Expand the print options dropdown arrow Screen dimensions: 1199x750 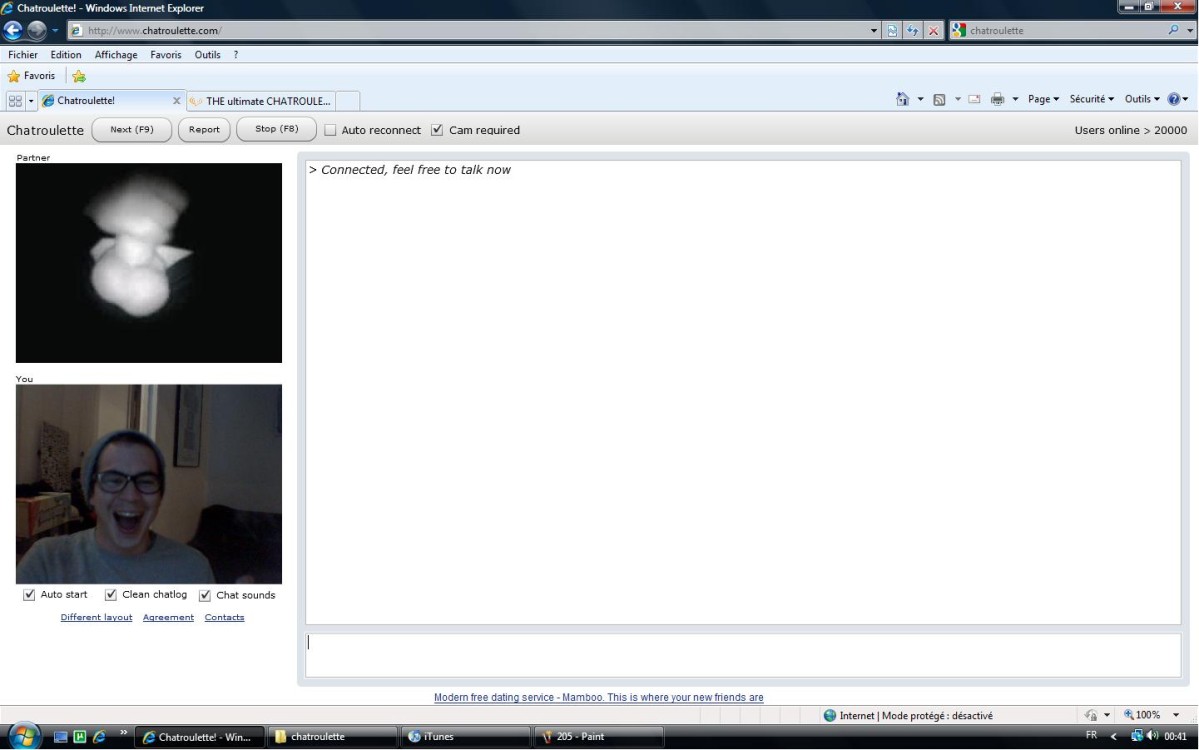click(x=1015, y=99)
